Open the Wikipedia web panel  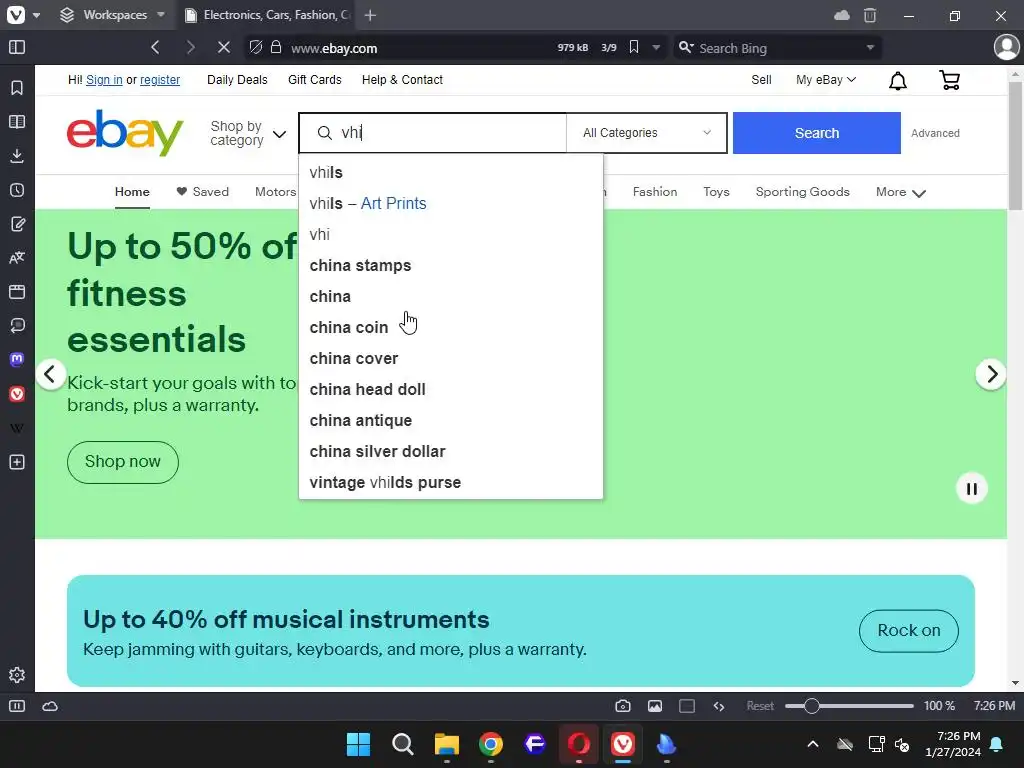coord(17,428)
